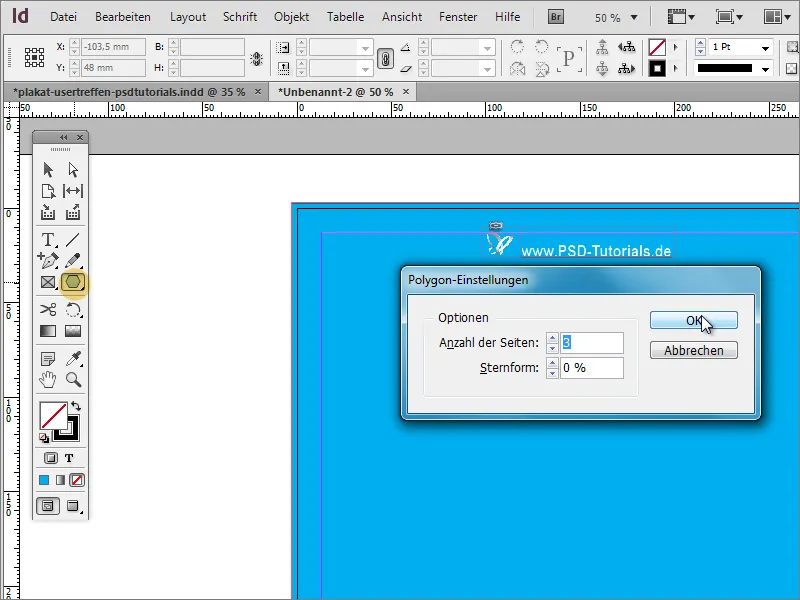Rotate 90° counter-clockwise icon
800x600 pixels.
tap(541, 46)
